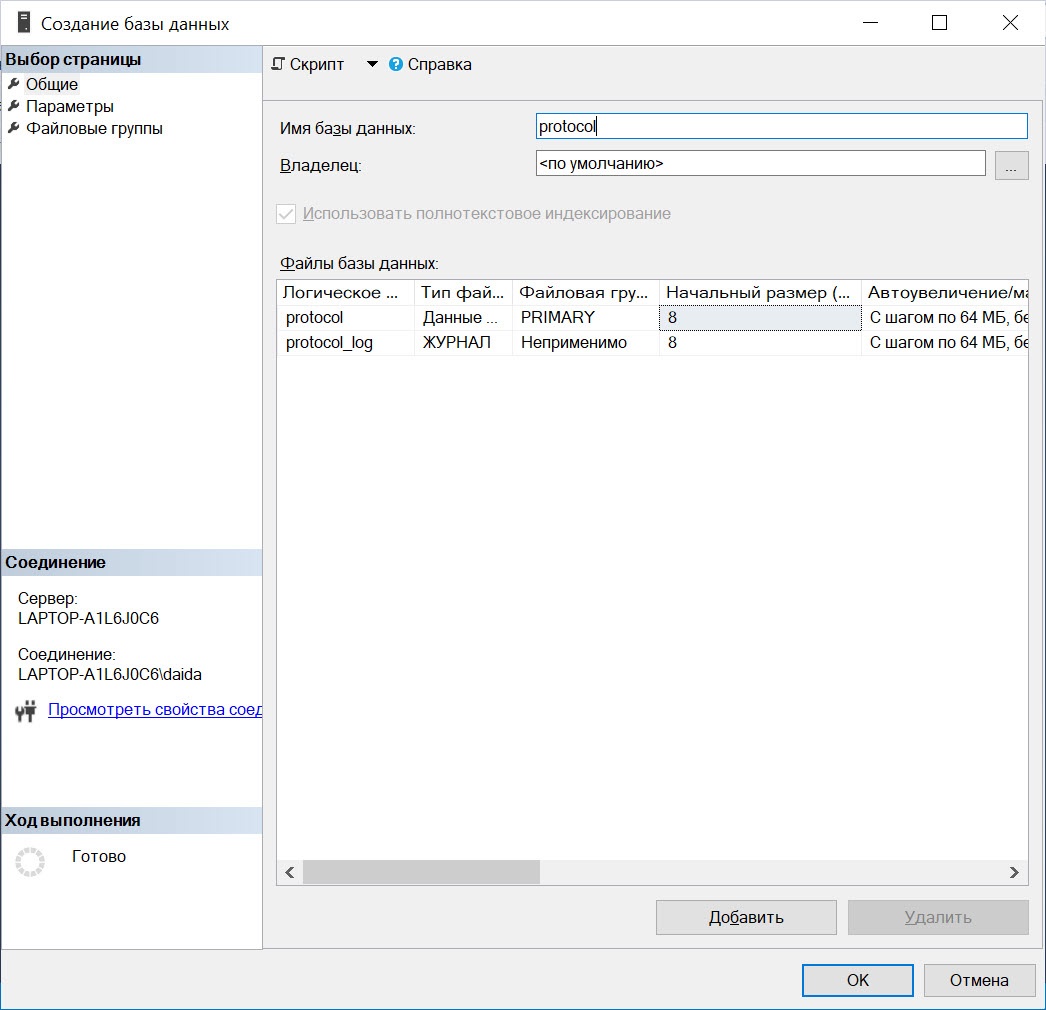Open the Script dropdown arrow
Screen dimensions: 1046x1010
[372, 65]
